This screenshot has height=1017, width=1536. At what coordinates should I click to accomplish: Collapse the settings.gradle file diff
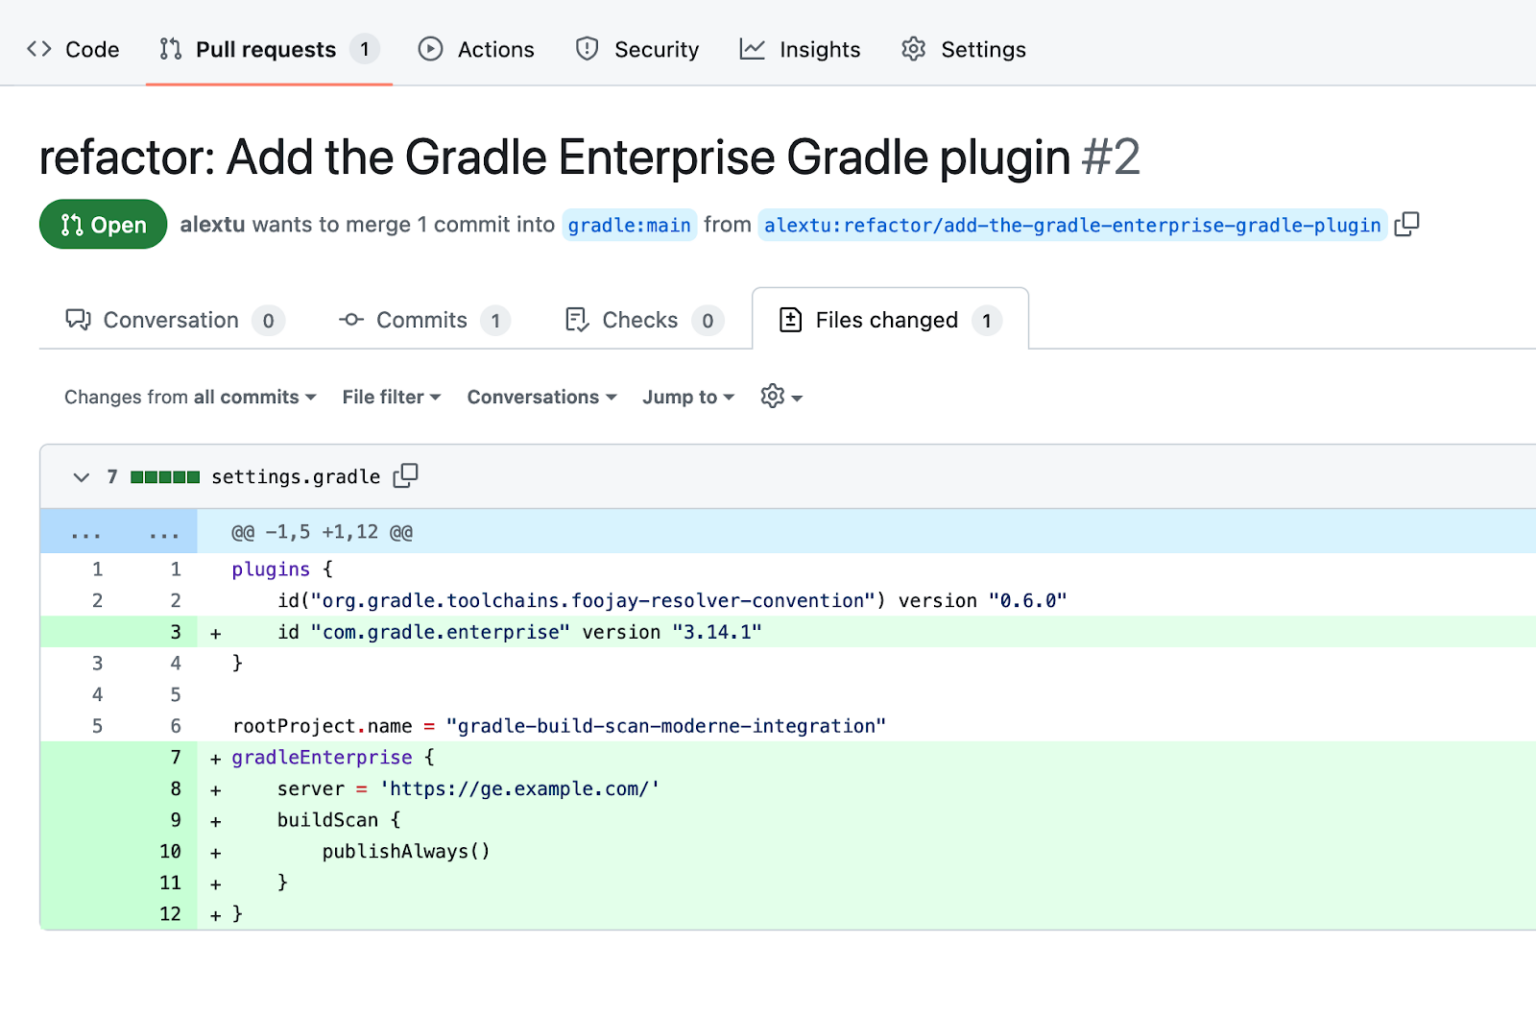click(x=81, y=477)
